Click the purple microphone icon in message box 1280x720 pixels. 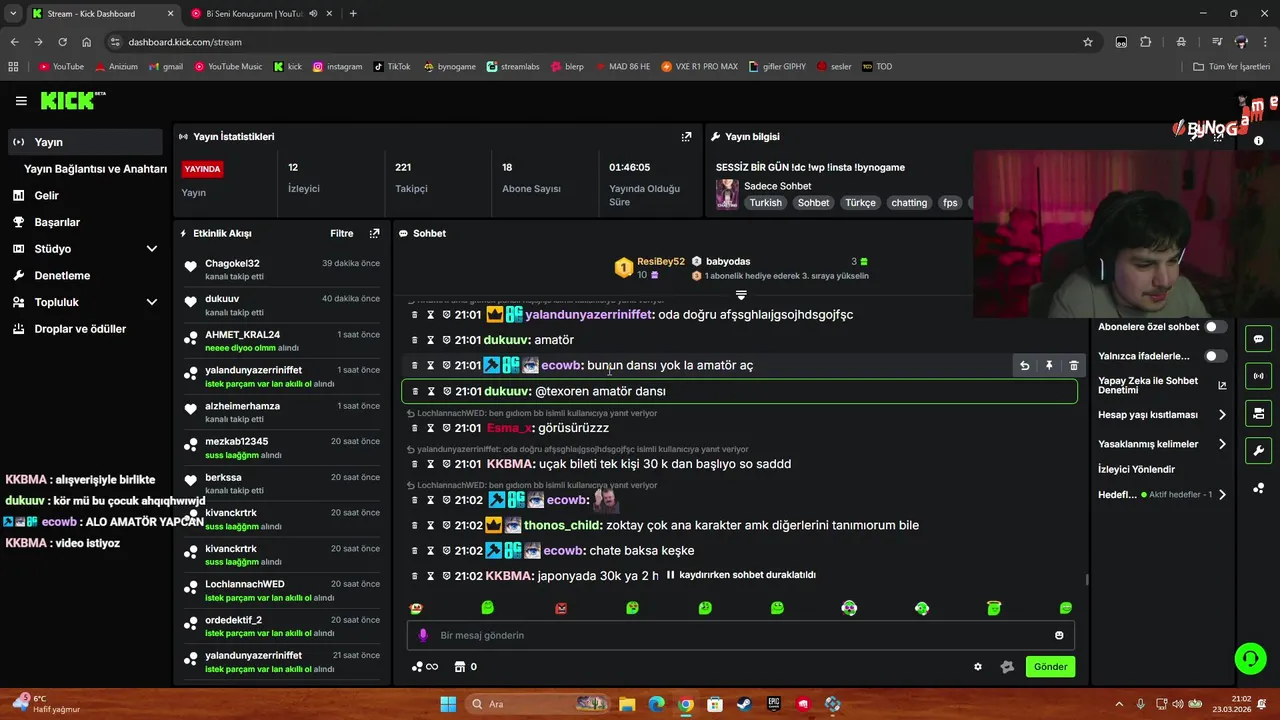(423, 635)
